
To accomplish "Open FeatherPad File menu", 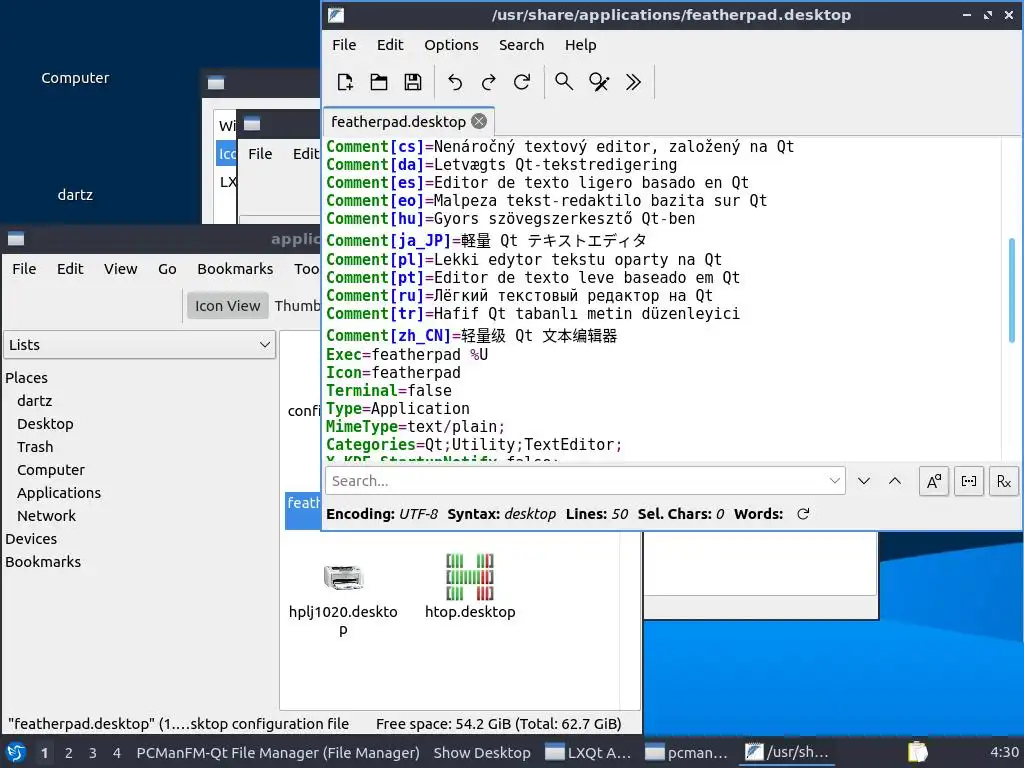I will 344,45.
